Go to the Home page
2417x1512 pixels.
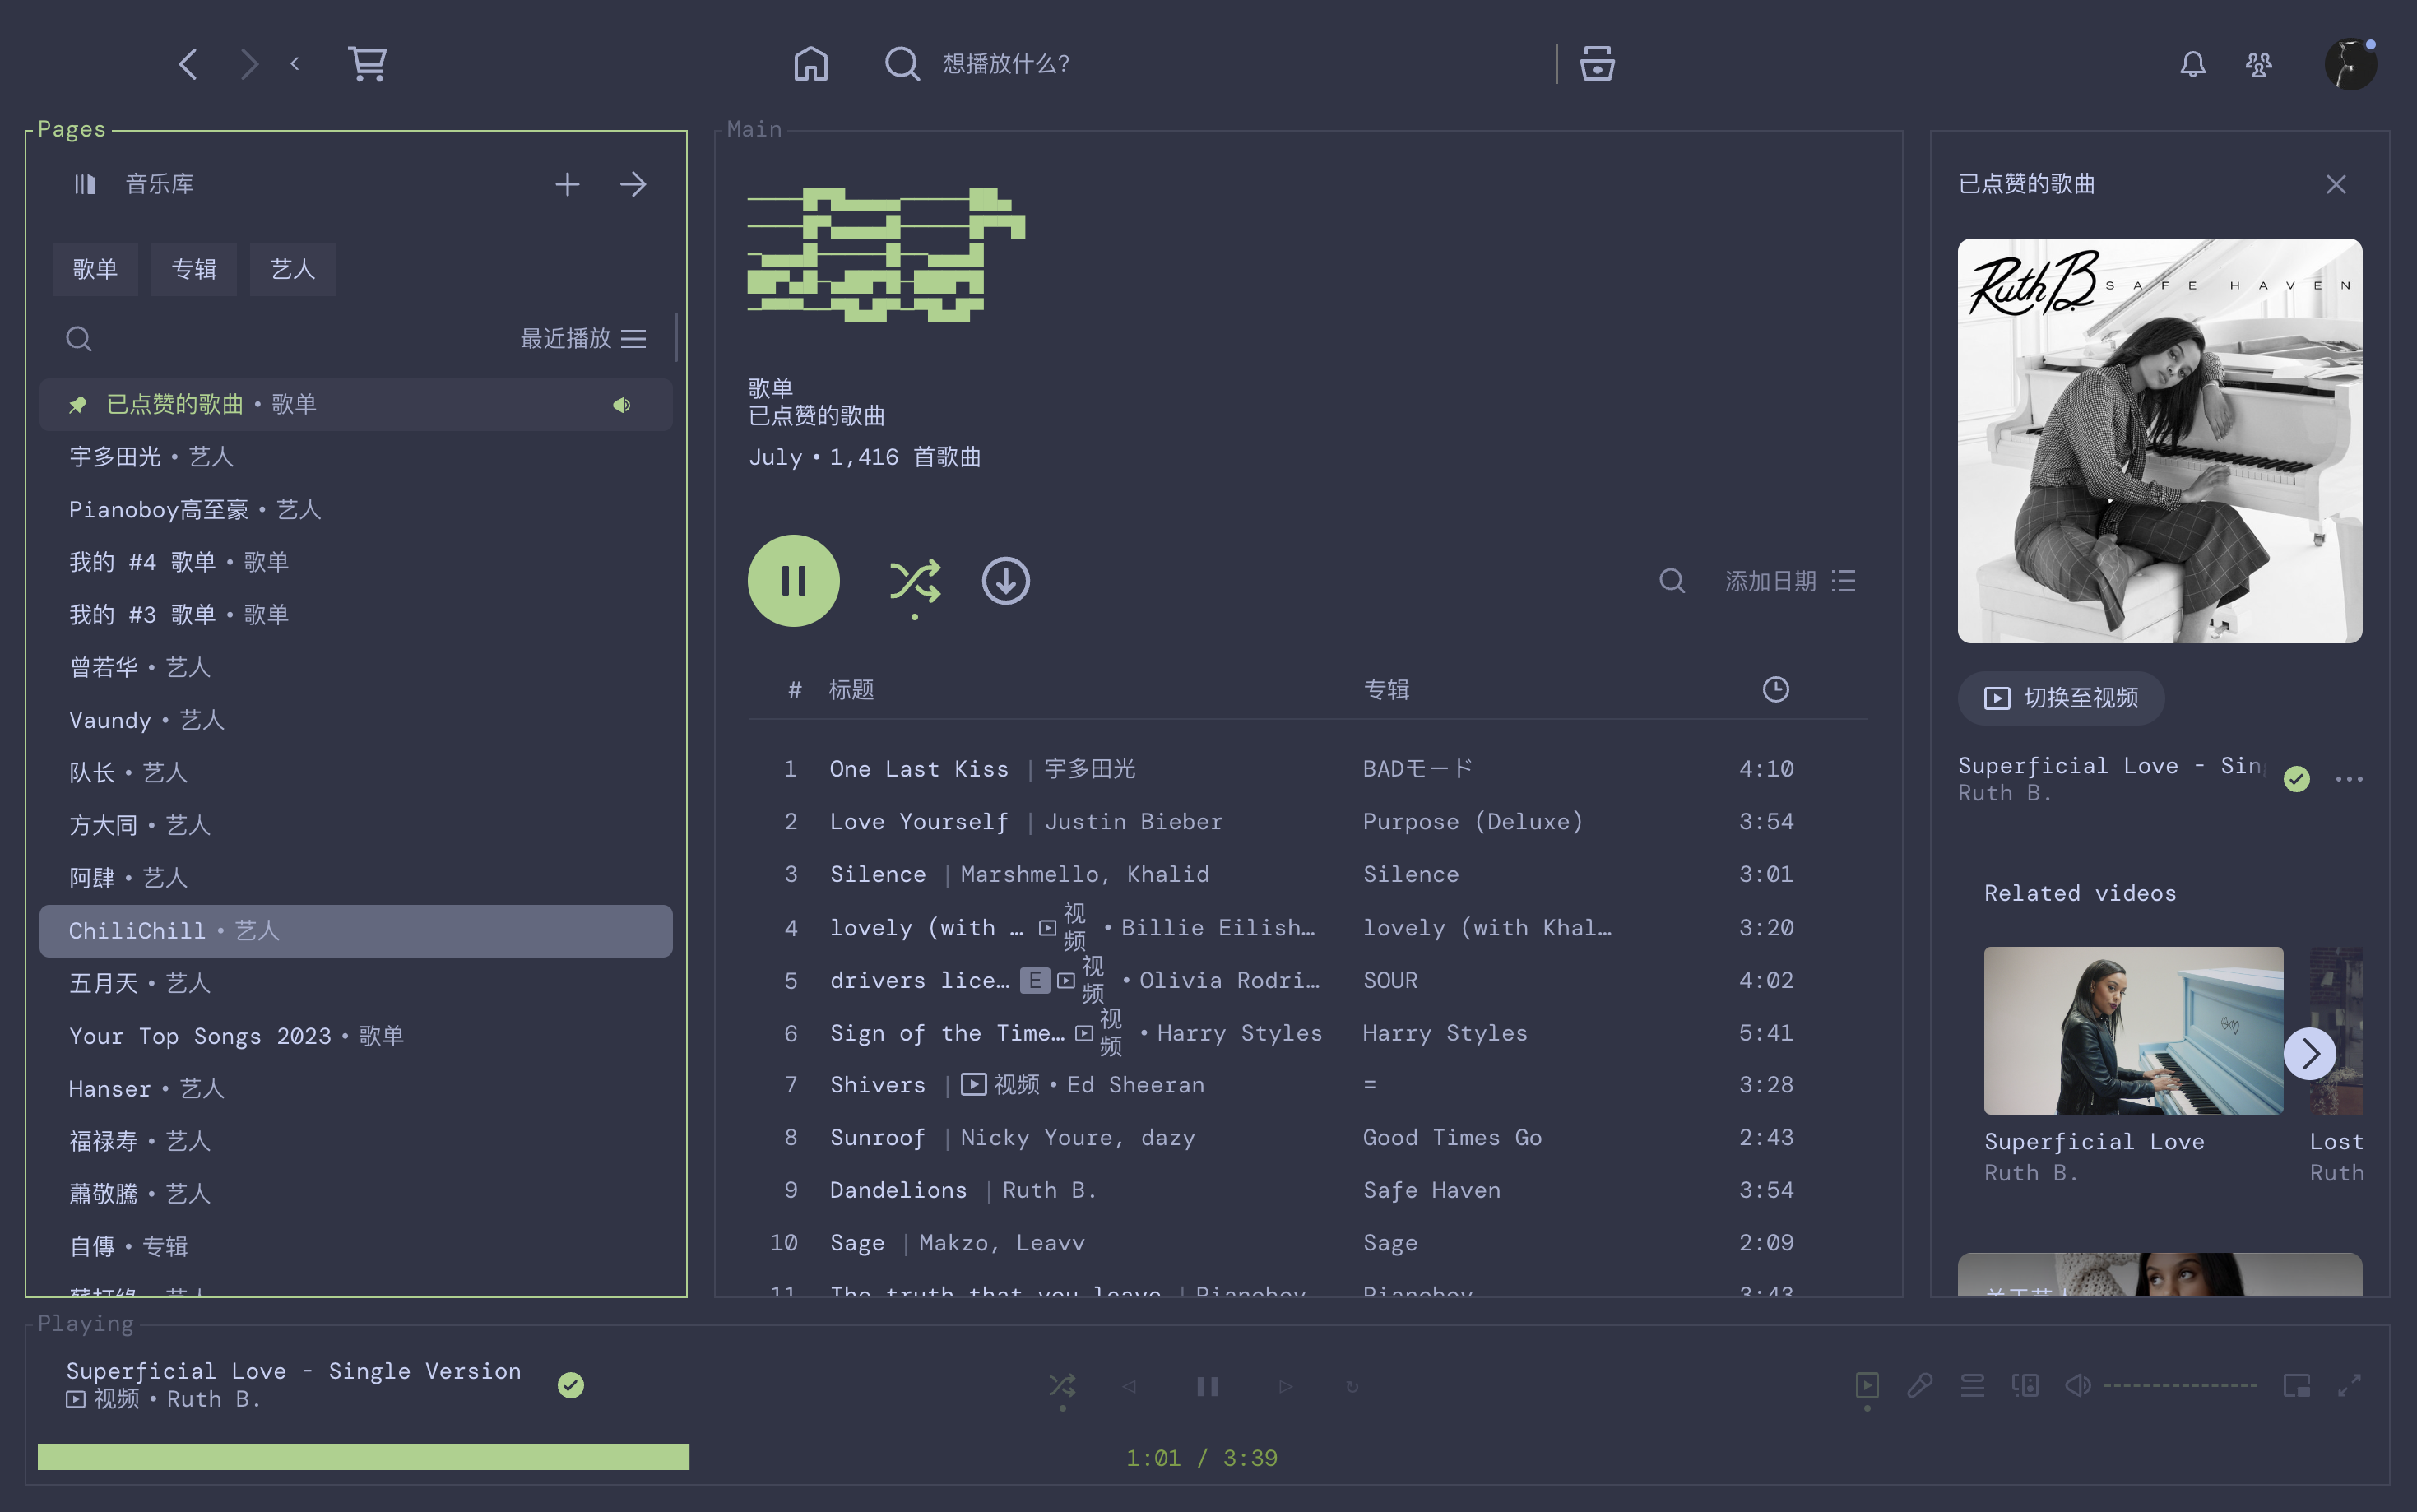click(810, 64)
